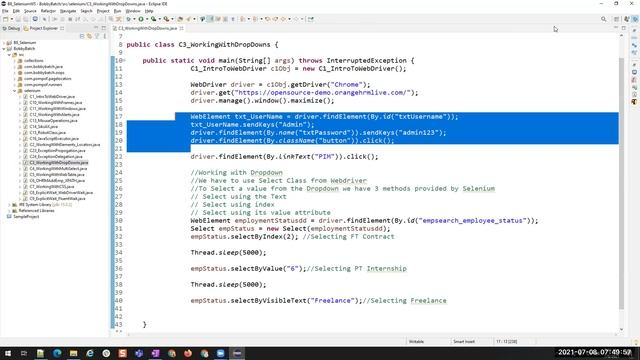Open the Refactor menu
The height and width of the screenshot is (360, 640).
[x=48, y=11]
